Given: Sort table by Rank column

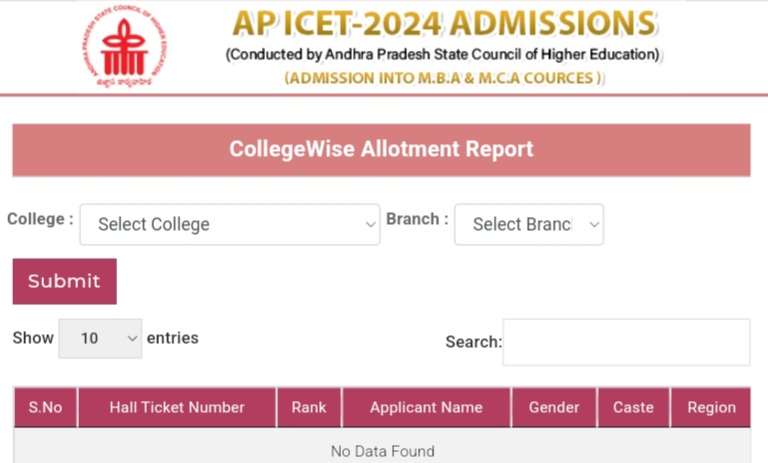Looking at the screenshot, I should click(x=309, y=407).
